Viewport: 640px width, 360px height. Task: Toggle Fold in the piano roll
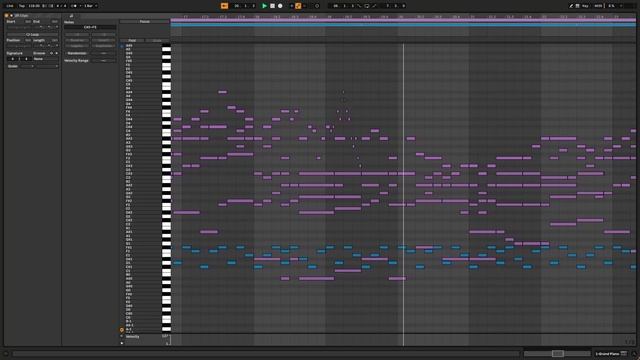pyautogui.click(x=132, y=40)
